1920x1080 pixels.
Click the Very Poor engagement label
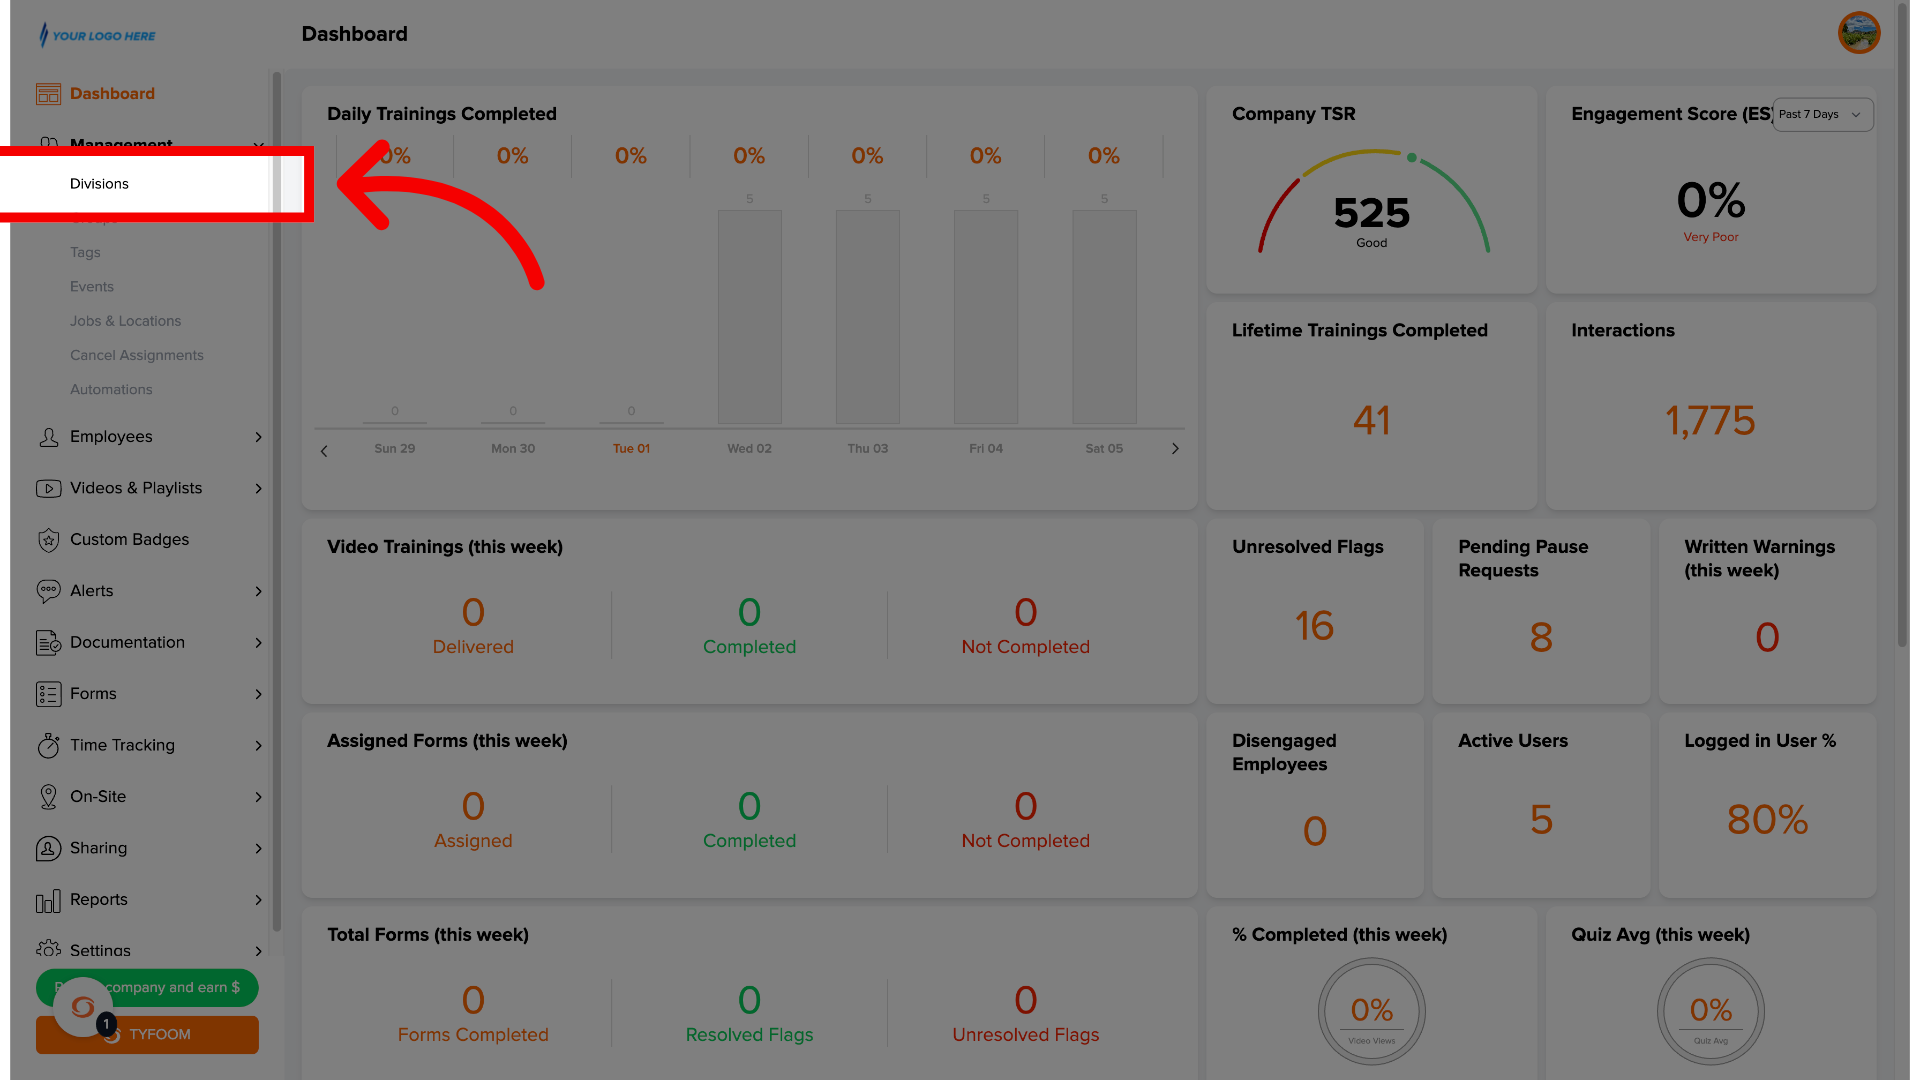1711,238
